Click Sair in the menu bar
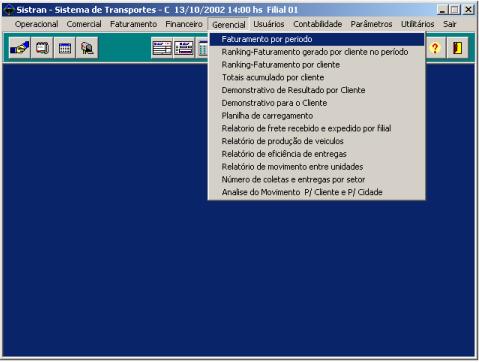Image resolution: width=479 pixels, height=362 pixels. click(449, 24)
